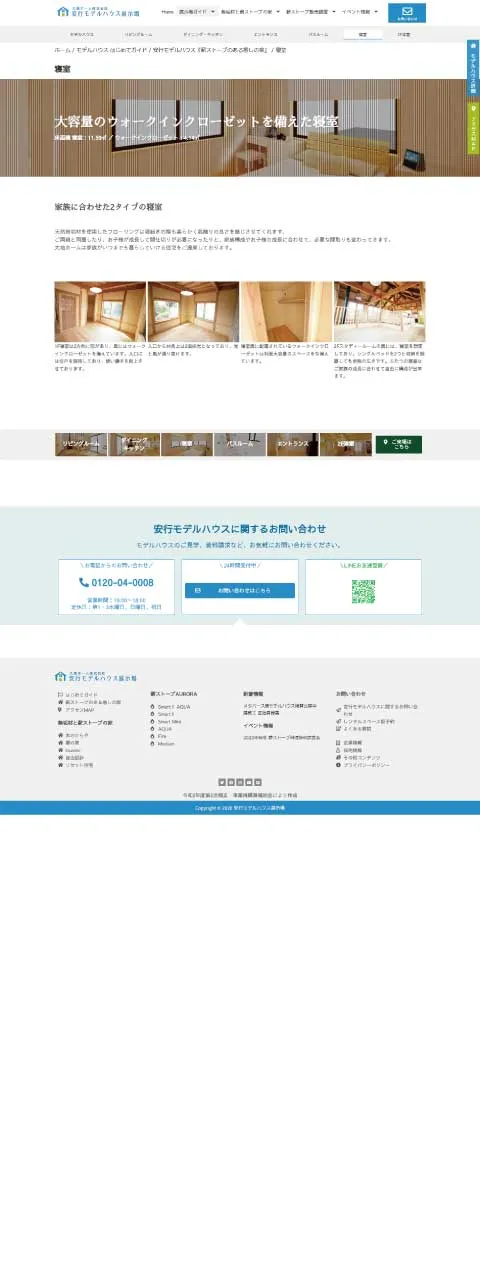Image resolution: width=480 pixels, height=1280 pixels.
Task: Click the Home link in top navigation
Action: click(167, 12)
